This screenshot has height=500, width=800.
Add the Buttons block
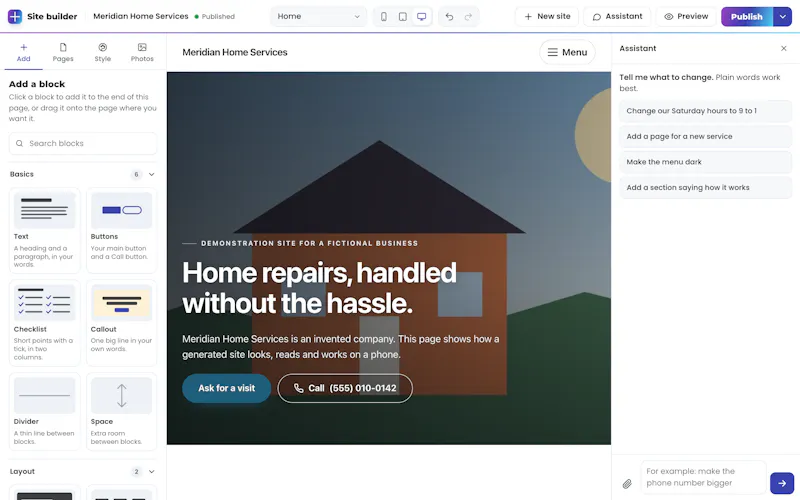(x=121, y=230)
